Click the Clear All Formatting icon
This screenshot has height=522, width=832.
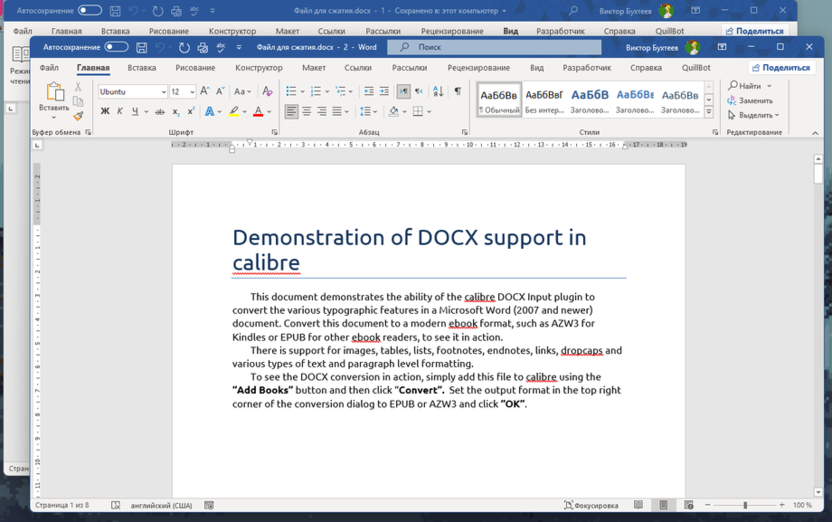point(267,91)
